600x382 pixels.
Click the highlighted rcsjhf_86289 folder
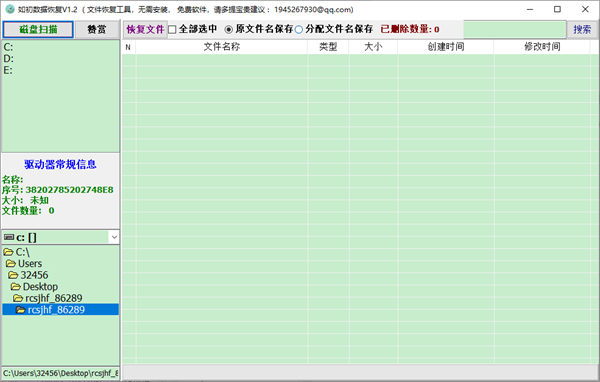(x=60, y=309)
